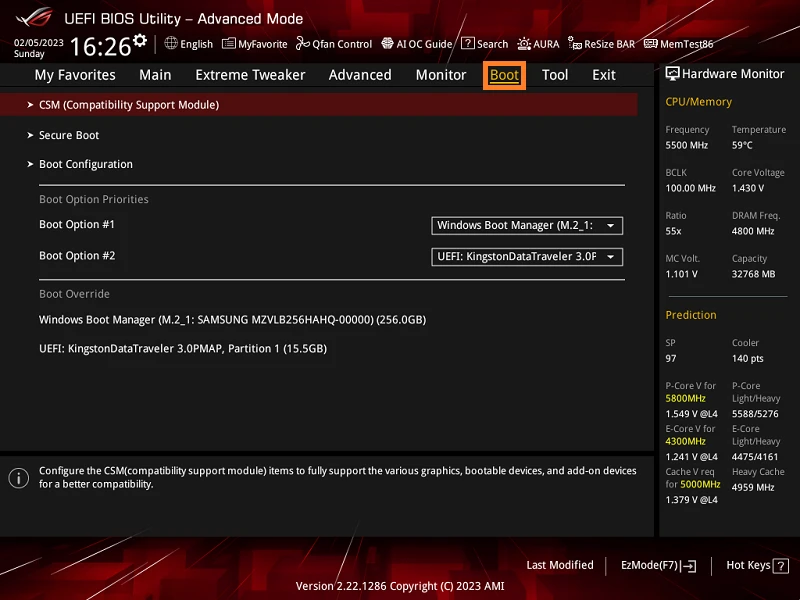This screenshot has width=800, height=600.
Task: Switch to EzMode(F7)
Action: (x=658, y=565)
